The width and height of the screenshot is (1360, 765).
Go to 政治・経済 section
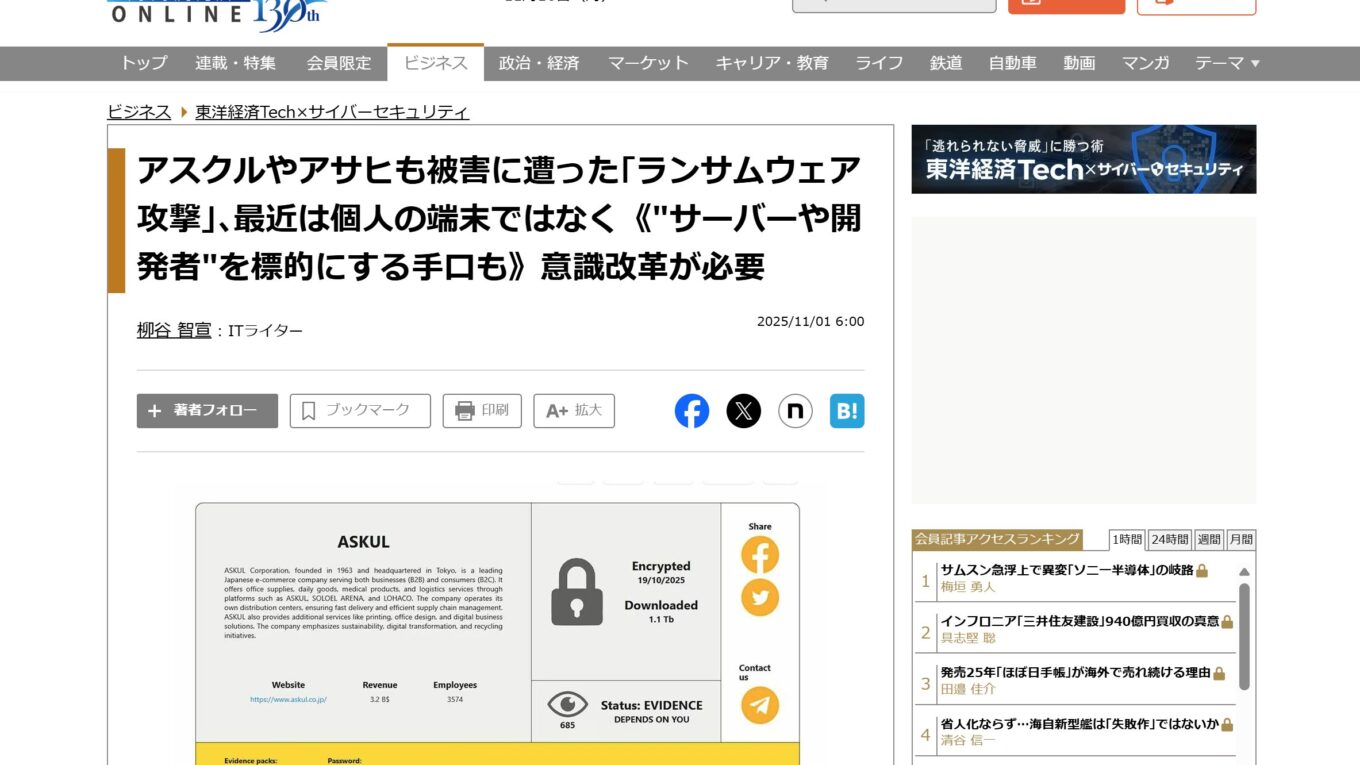point(539,63)
